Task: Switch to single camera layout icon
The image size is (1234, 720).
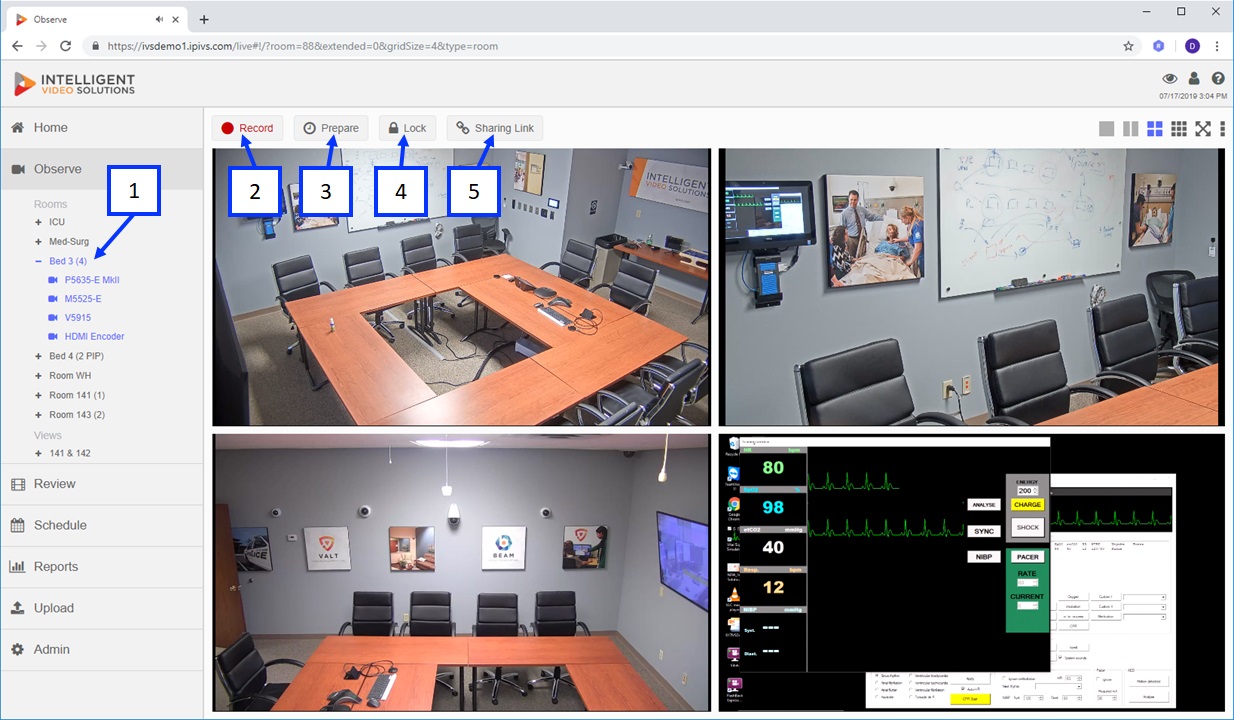Action: pos(1107,128)
